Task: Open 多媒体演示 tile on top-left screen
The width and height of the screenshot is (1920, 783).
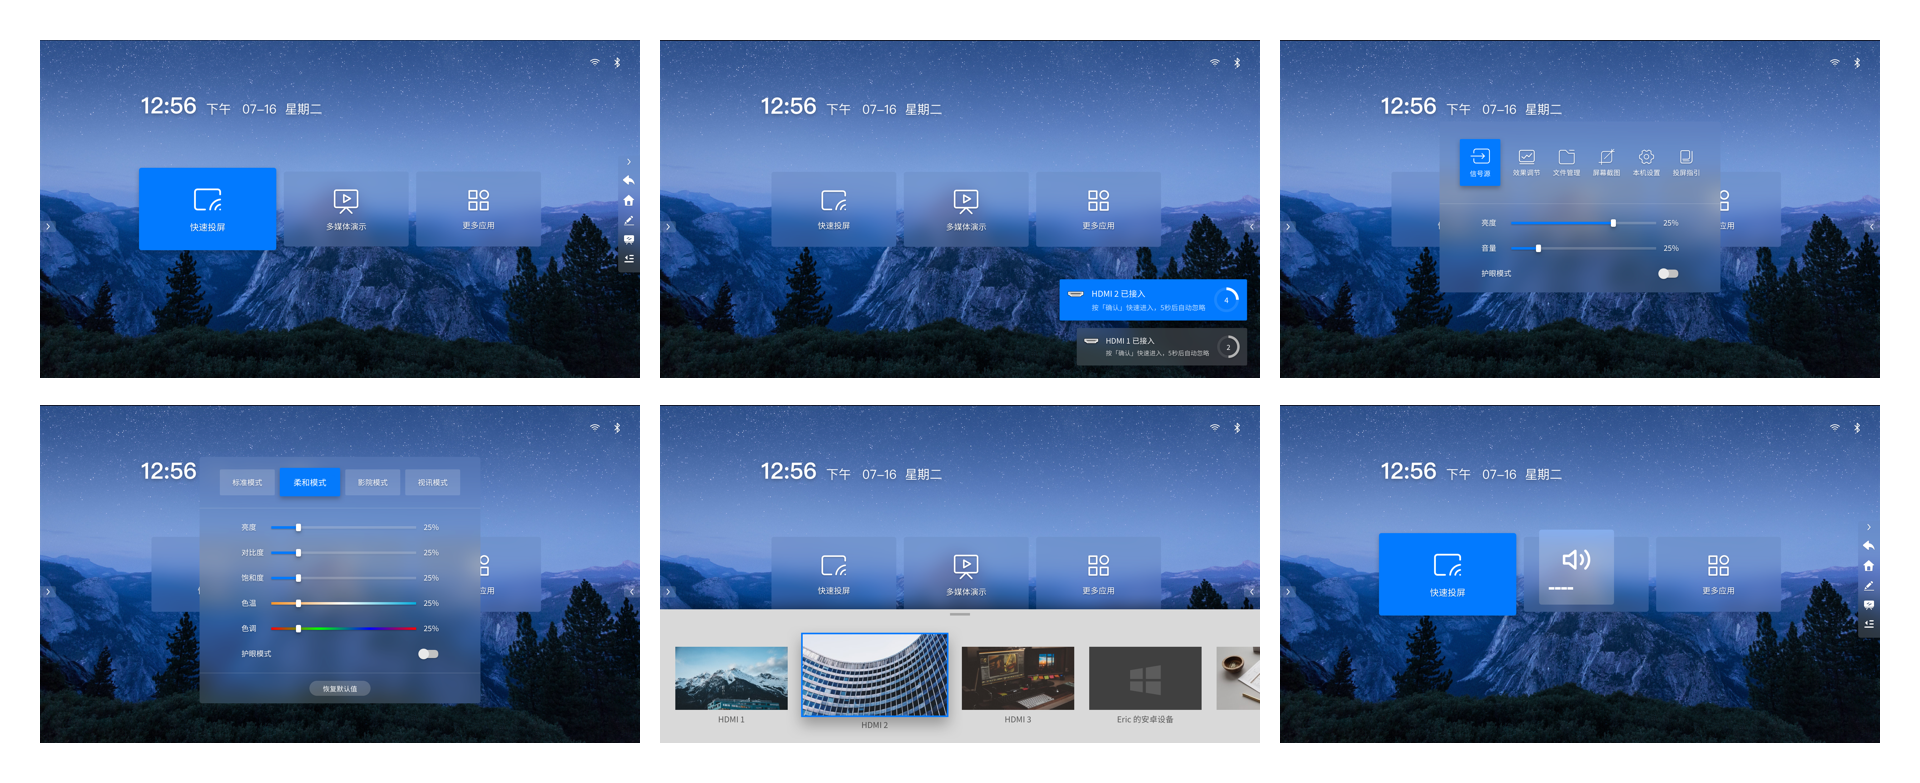Action: 346,209
